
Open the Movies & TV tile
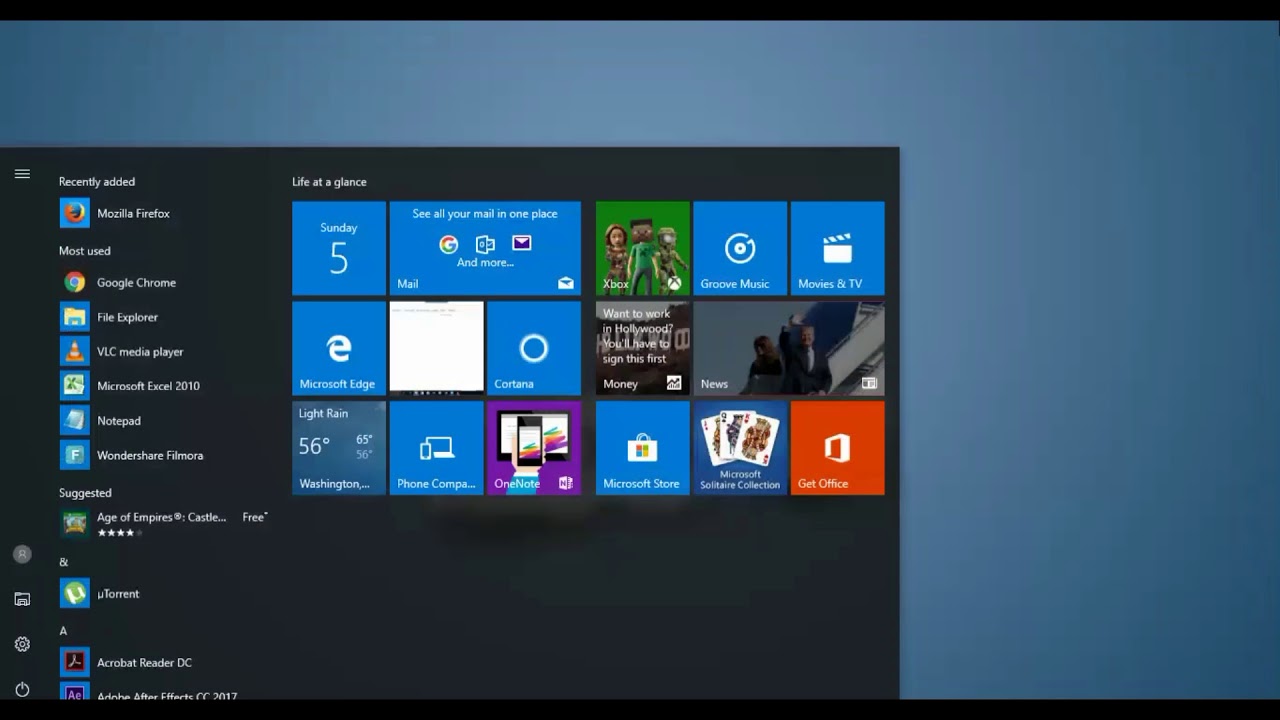(838, 248)
